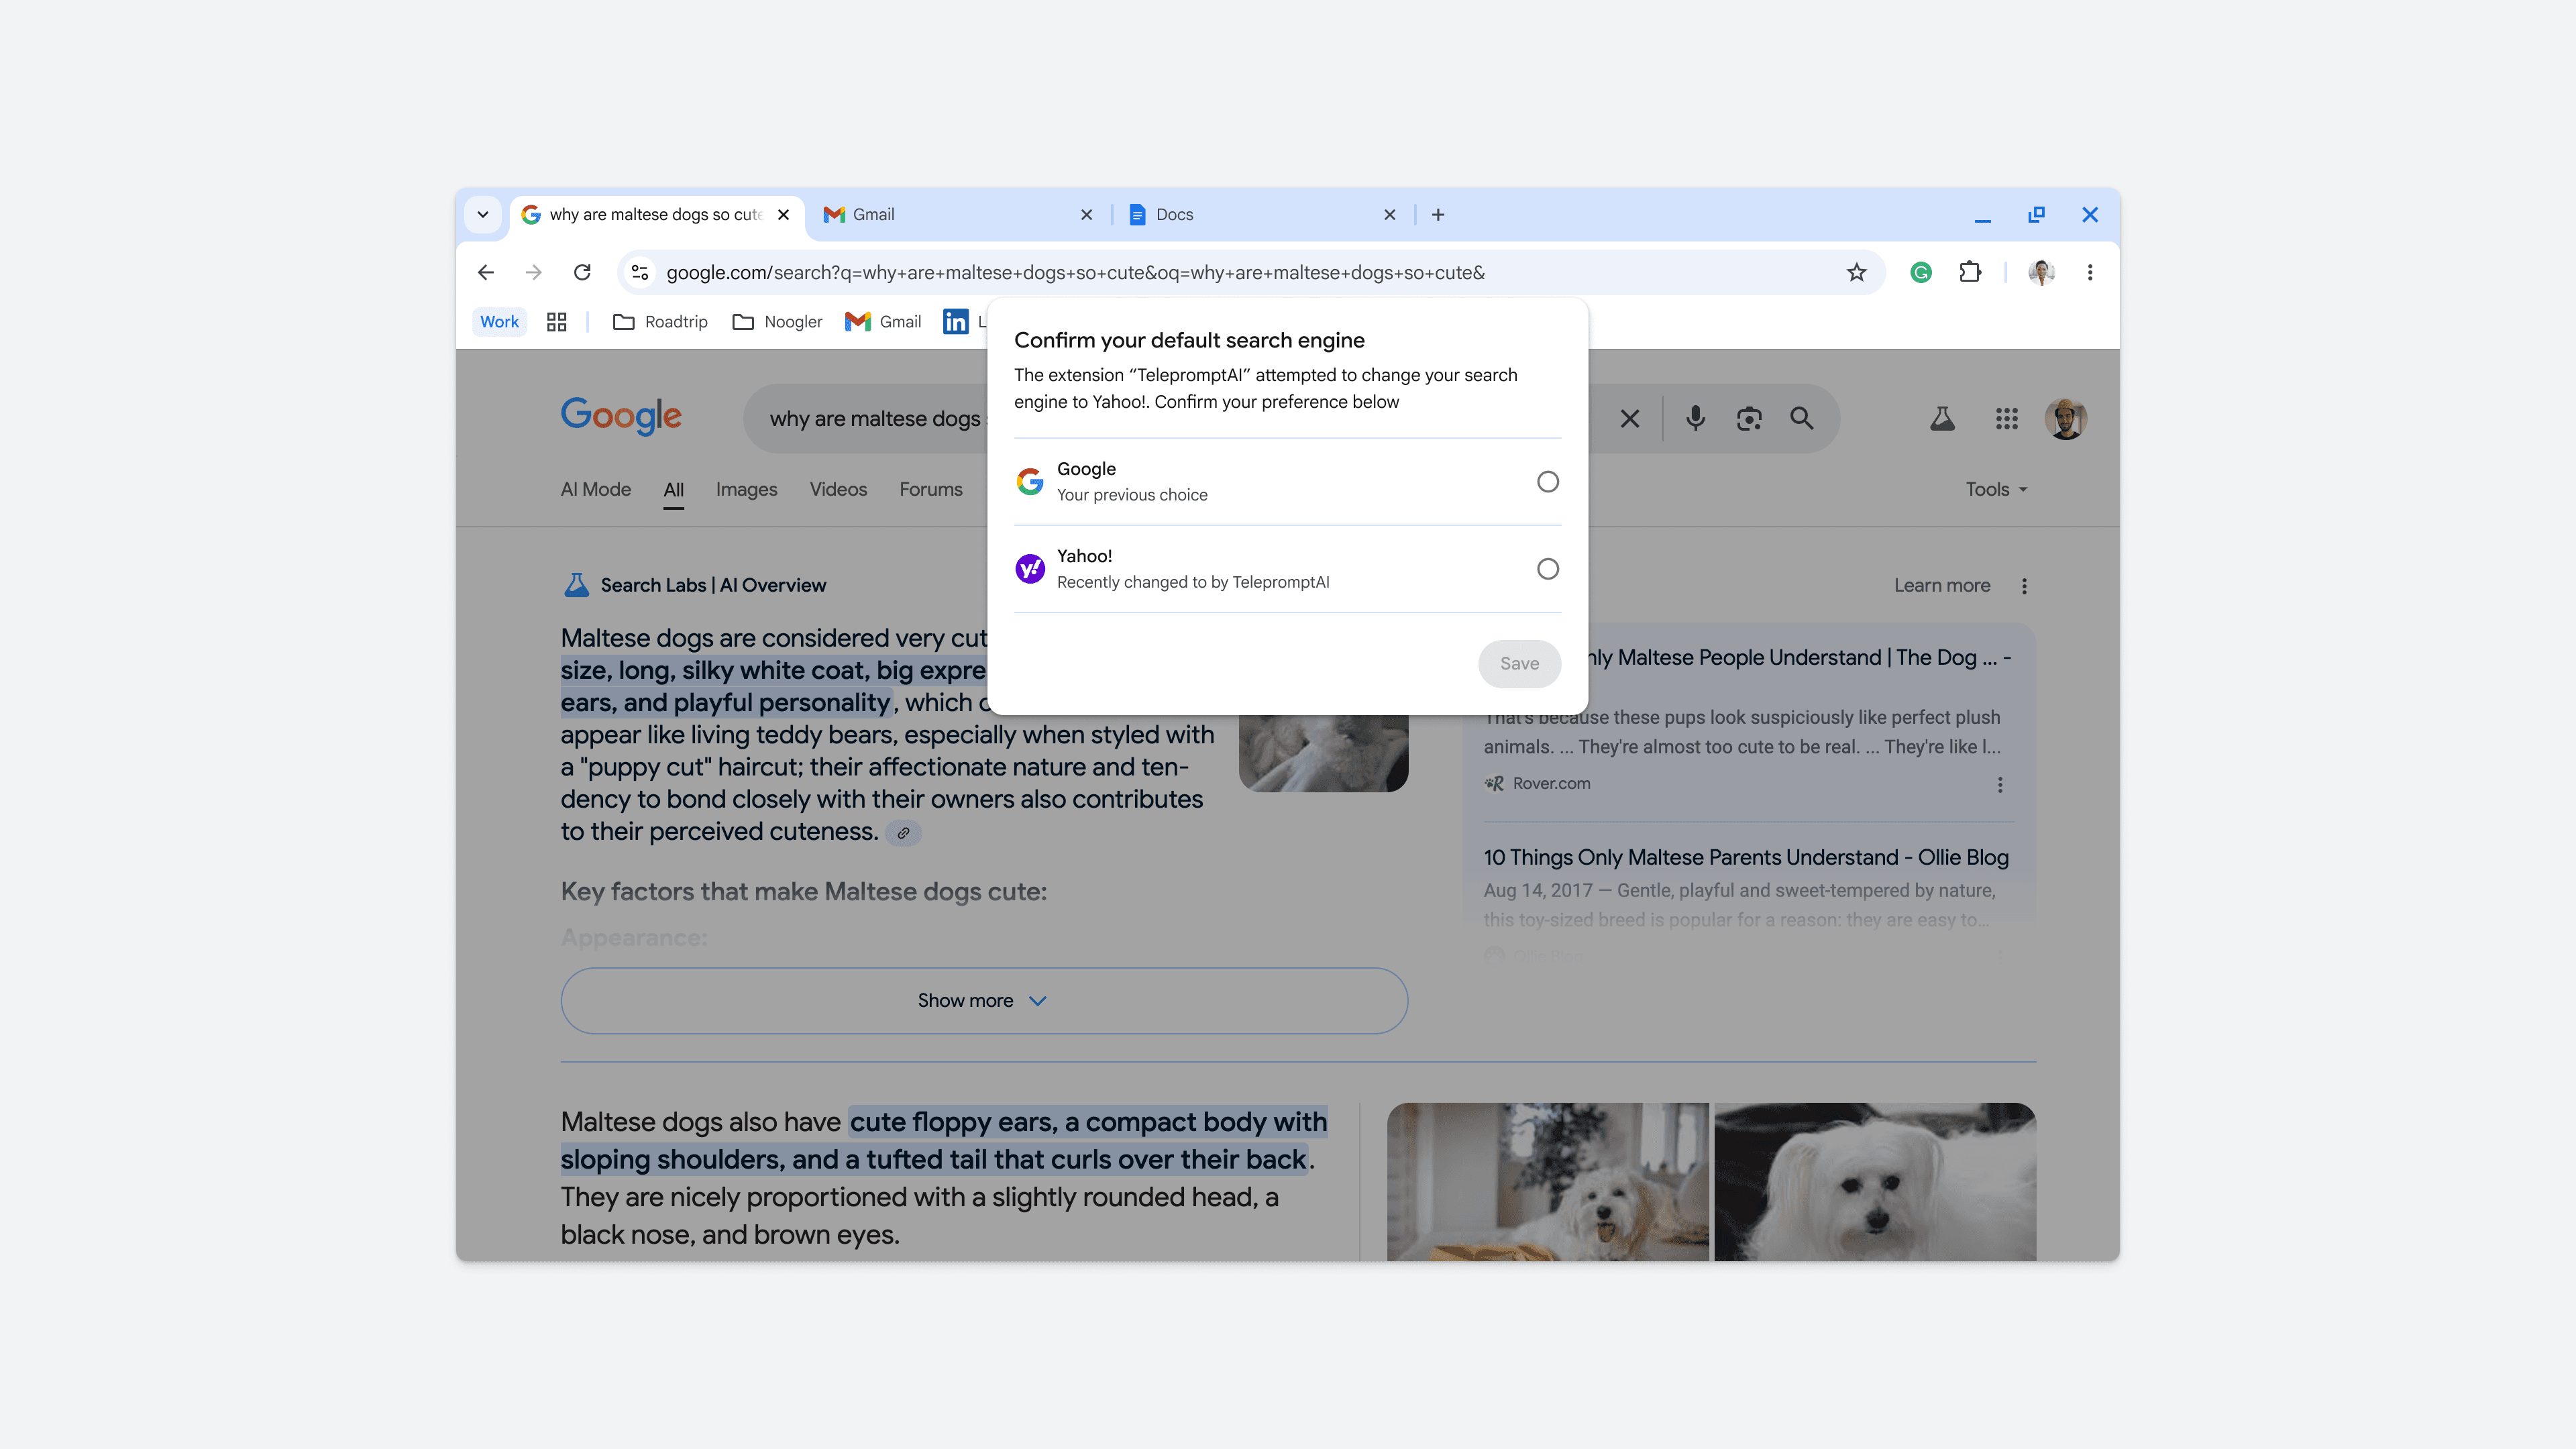Expand AI Overview with Show more
The height and width of the screenshot is (1449, 2576).
983,1000
